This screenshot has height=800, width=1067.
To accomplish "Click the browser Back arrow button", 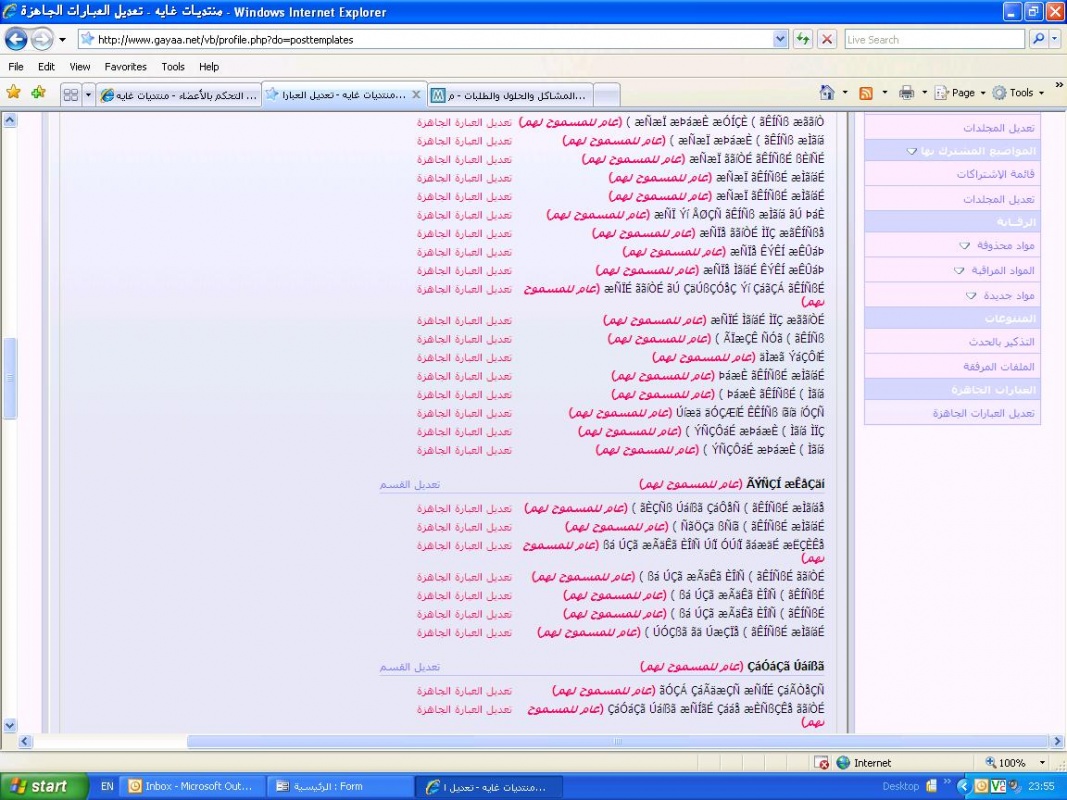I will click(x=16, y=39).
